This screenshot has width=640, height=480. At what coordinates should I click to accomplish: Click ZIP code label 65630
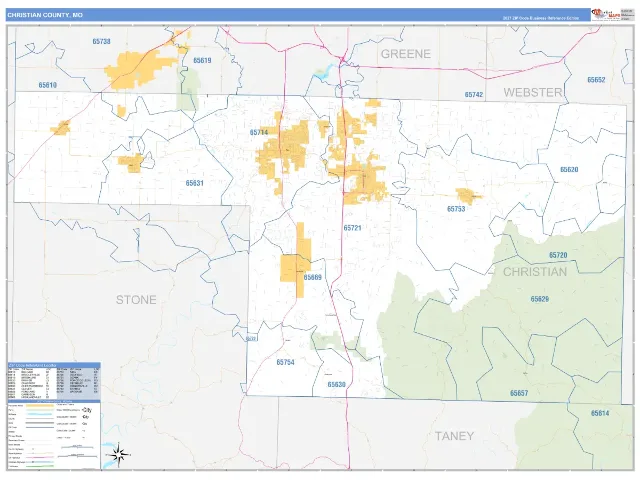pos(336,384)
